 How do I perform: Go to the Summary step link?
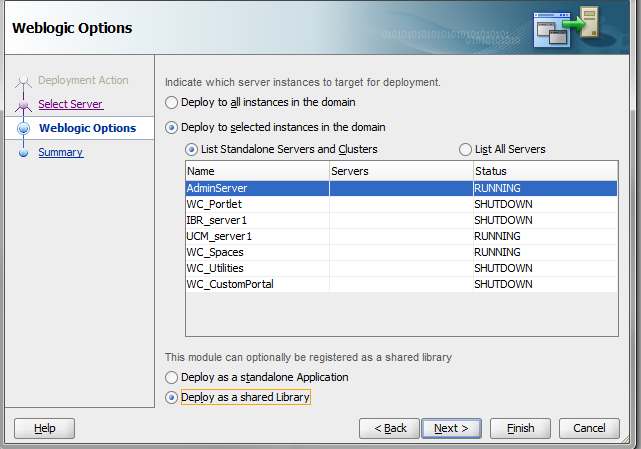coord(61,153)
